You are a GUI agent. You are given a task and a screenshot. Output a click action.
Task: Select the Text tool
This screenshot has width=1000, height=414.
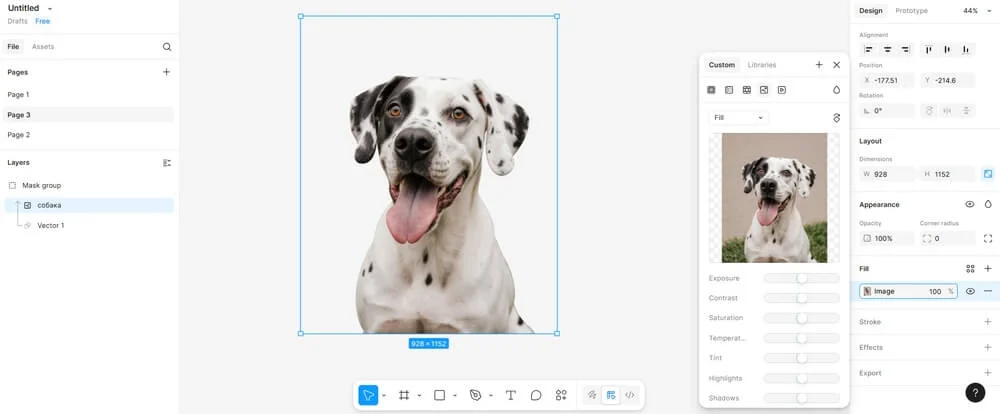click(x=510, y=395)
